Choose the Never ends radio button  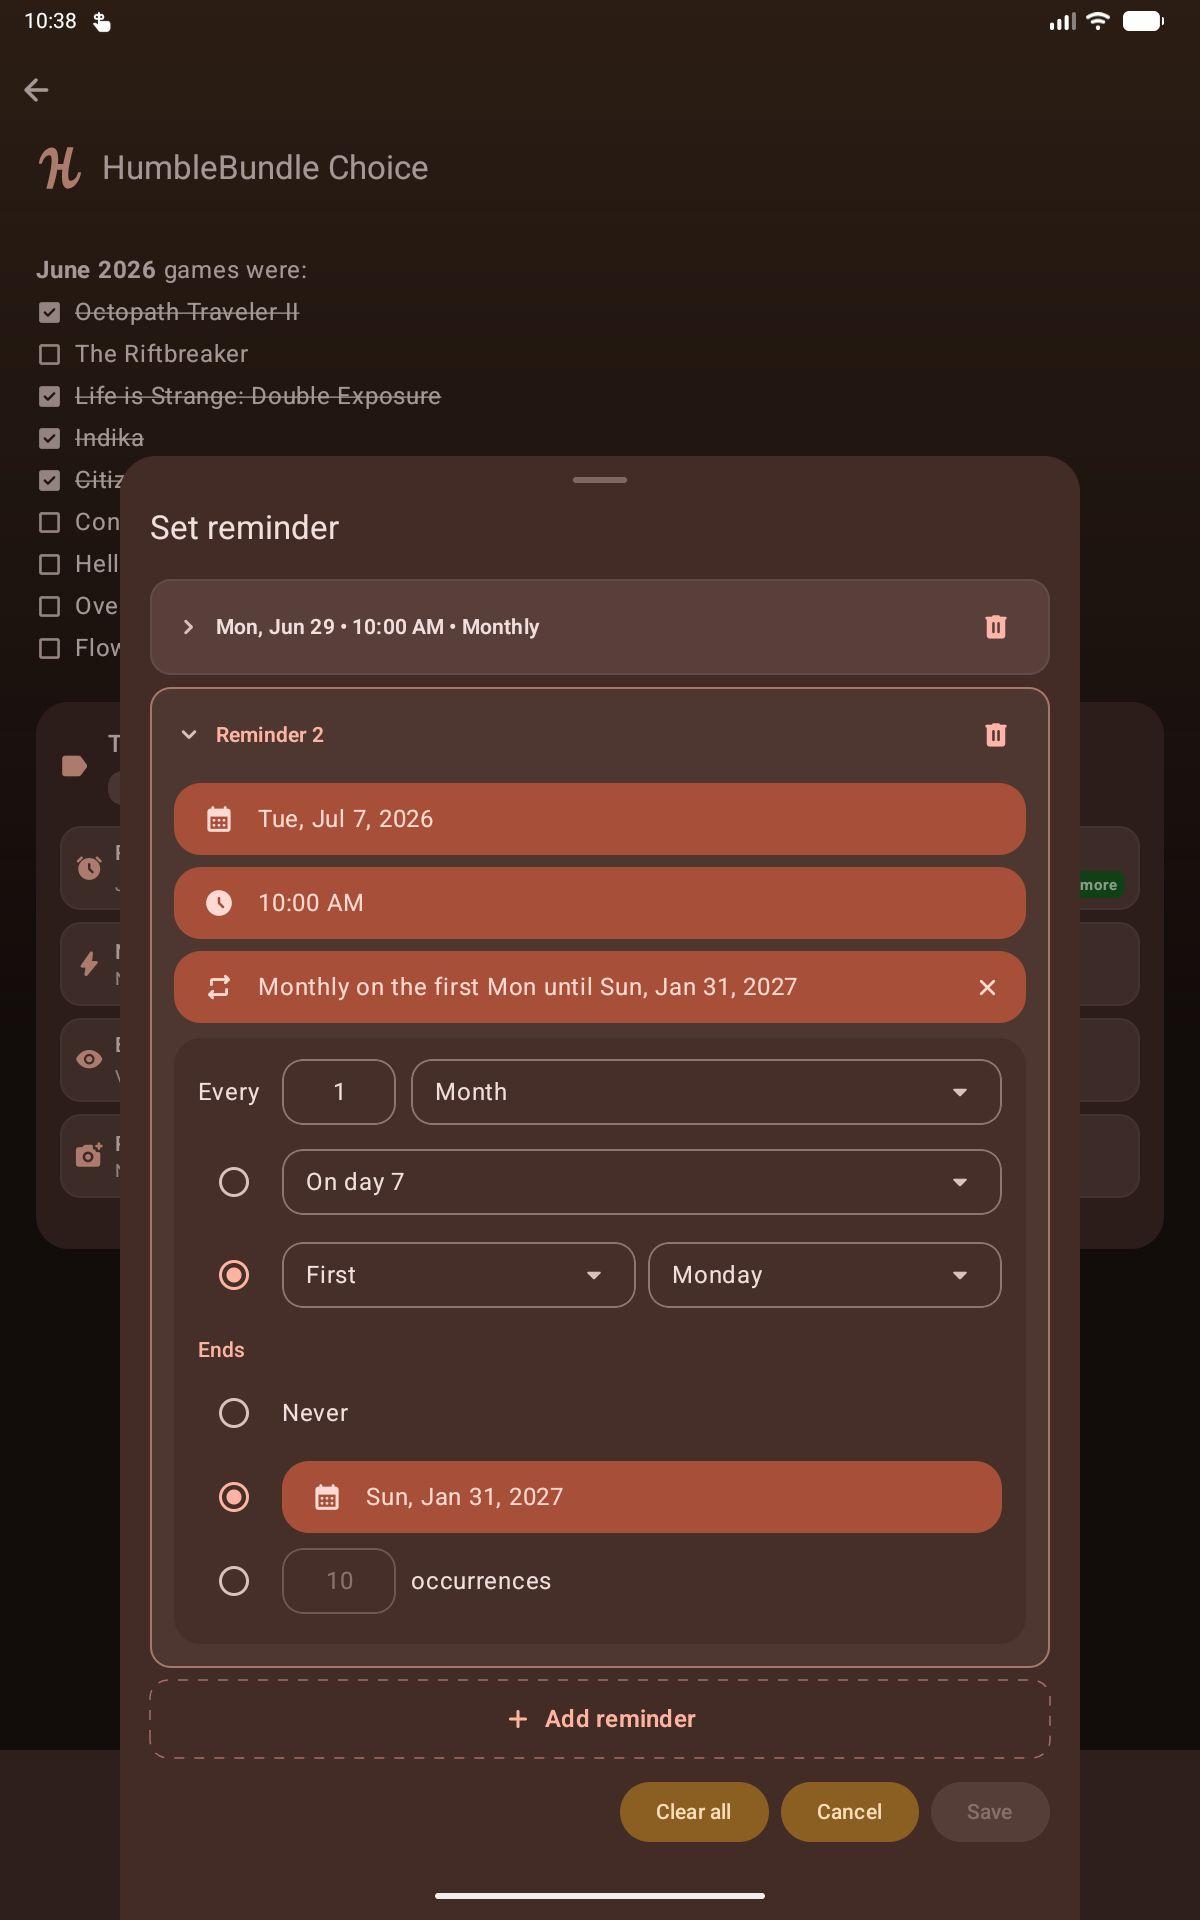pyautogui.click(x=234, y=1413)
